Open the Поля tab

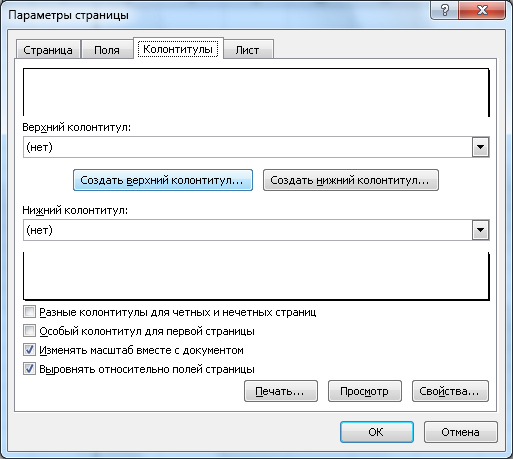(x=107, y=50)
